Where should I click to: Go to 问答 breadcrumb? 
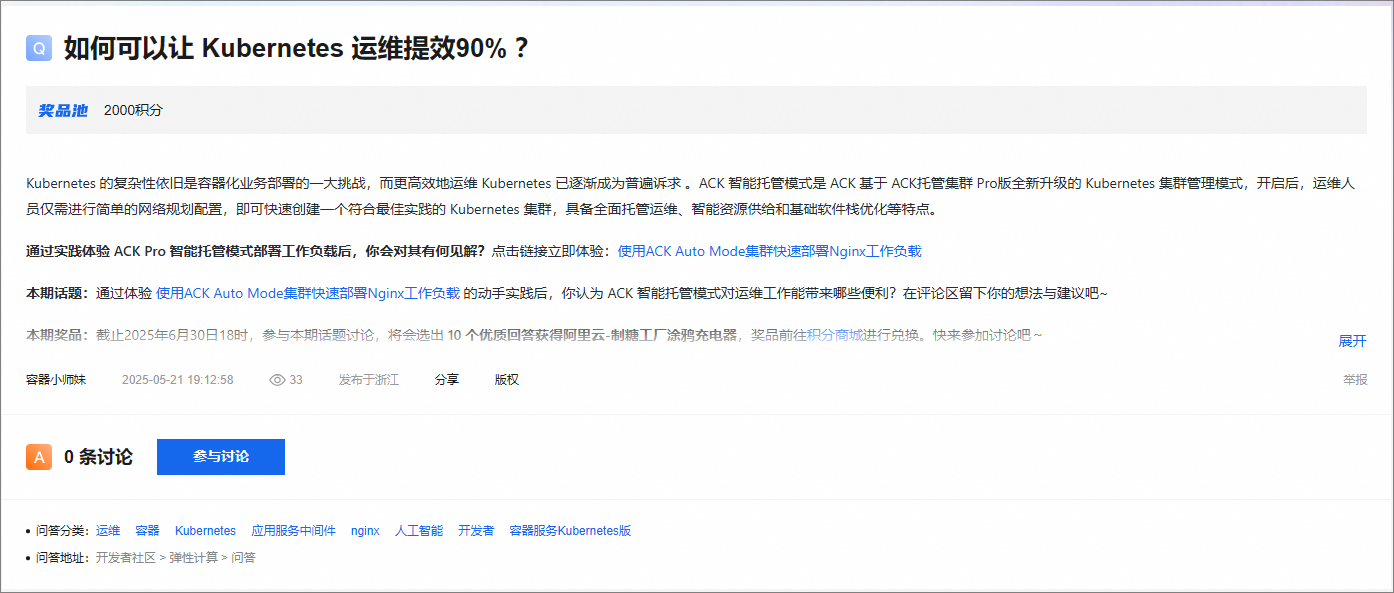(244, 558)
